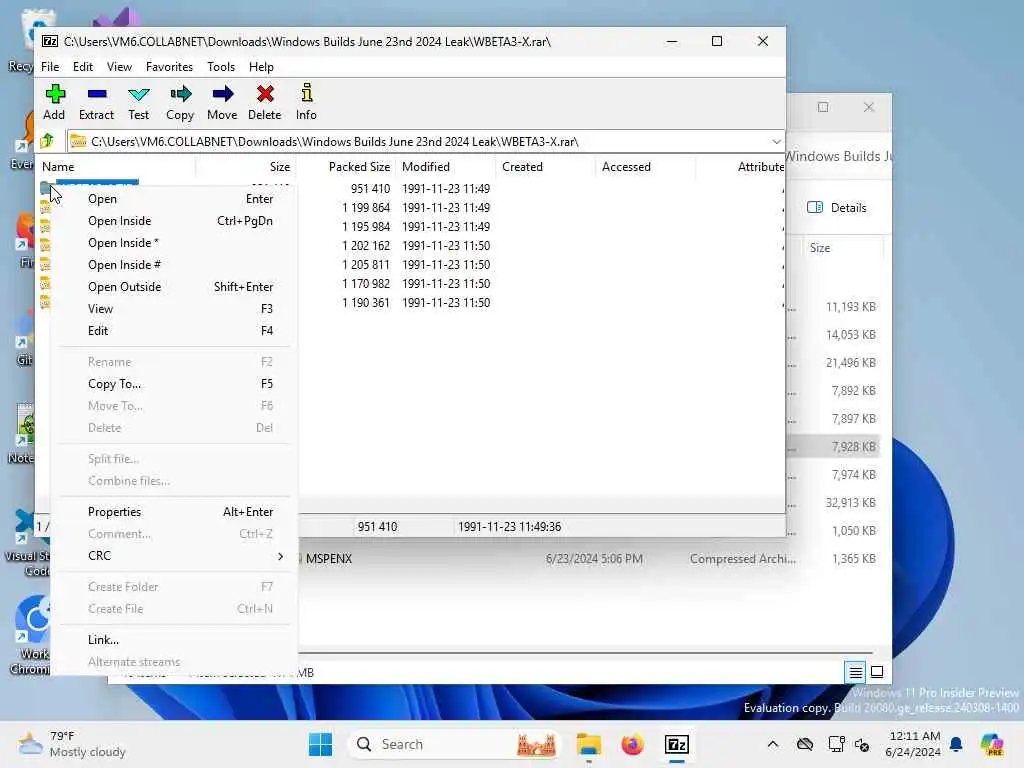
Task: Open Firefox from taskbar
Action: pyautogui.click(x=632, y=744)
